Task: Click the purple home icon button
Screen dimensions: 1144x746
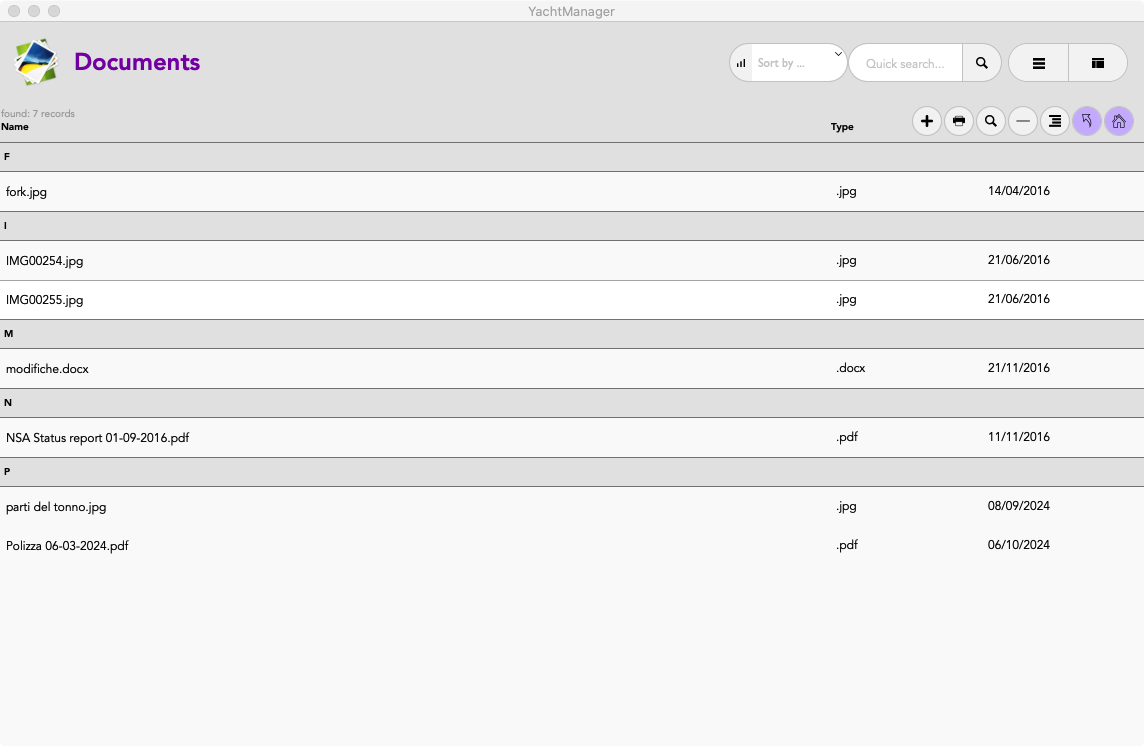Action: coord(1119,122)
